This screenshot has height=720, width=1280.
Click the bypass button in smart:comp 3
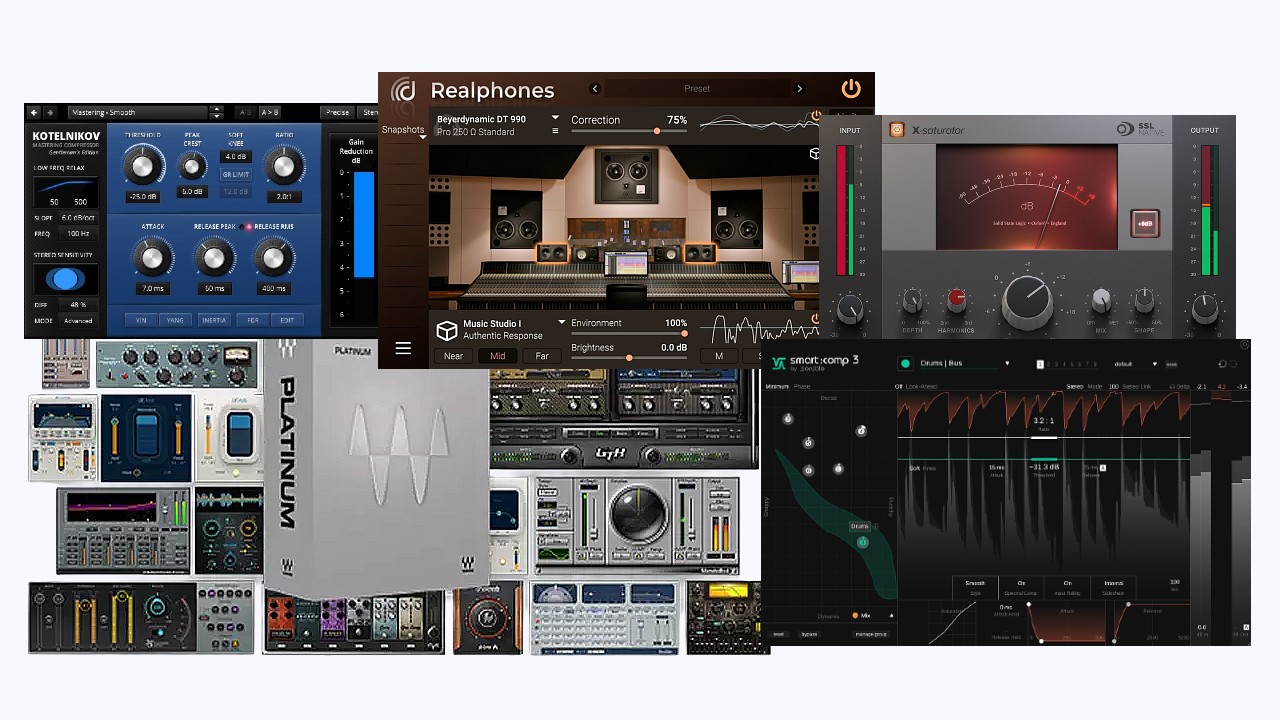[808, 634]
